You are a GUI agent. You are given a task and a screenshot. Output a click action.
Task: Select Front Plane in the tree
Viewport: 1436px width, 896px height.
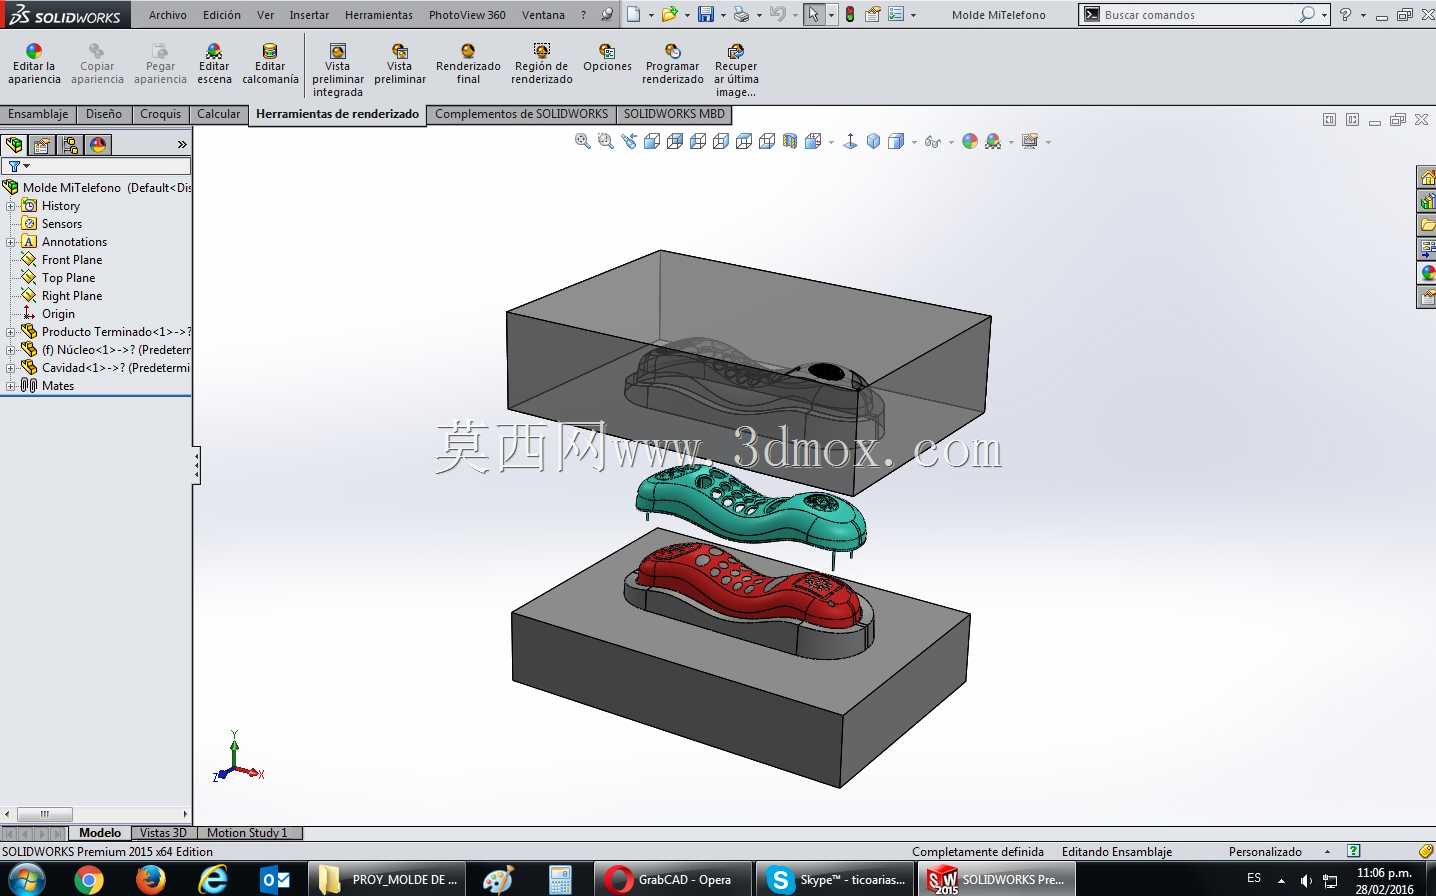pos(72,260)
